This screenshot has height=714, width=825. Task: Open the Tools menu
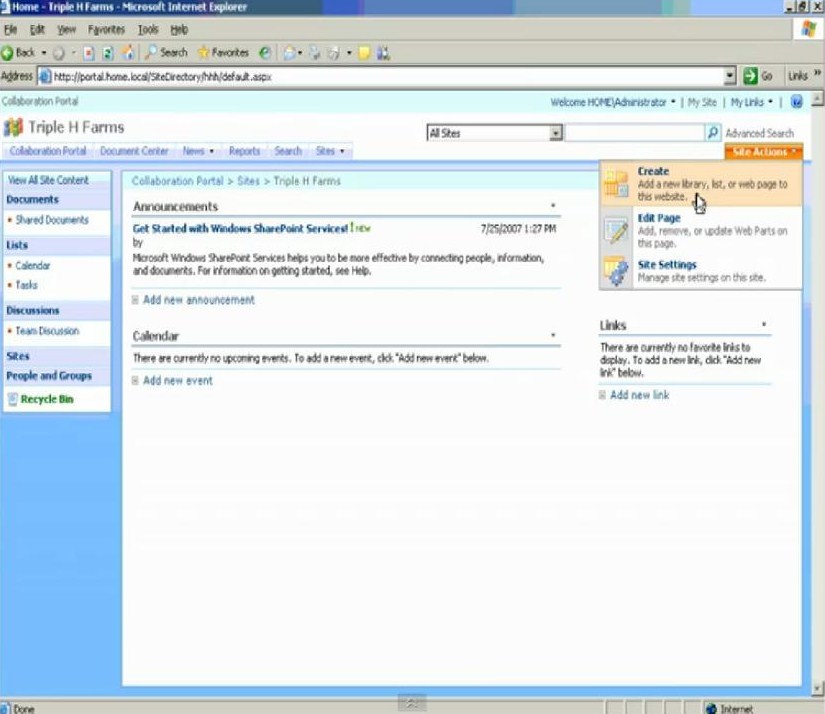(147, 29)
